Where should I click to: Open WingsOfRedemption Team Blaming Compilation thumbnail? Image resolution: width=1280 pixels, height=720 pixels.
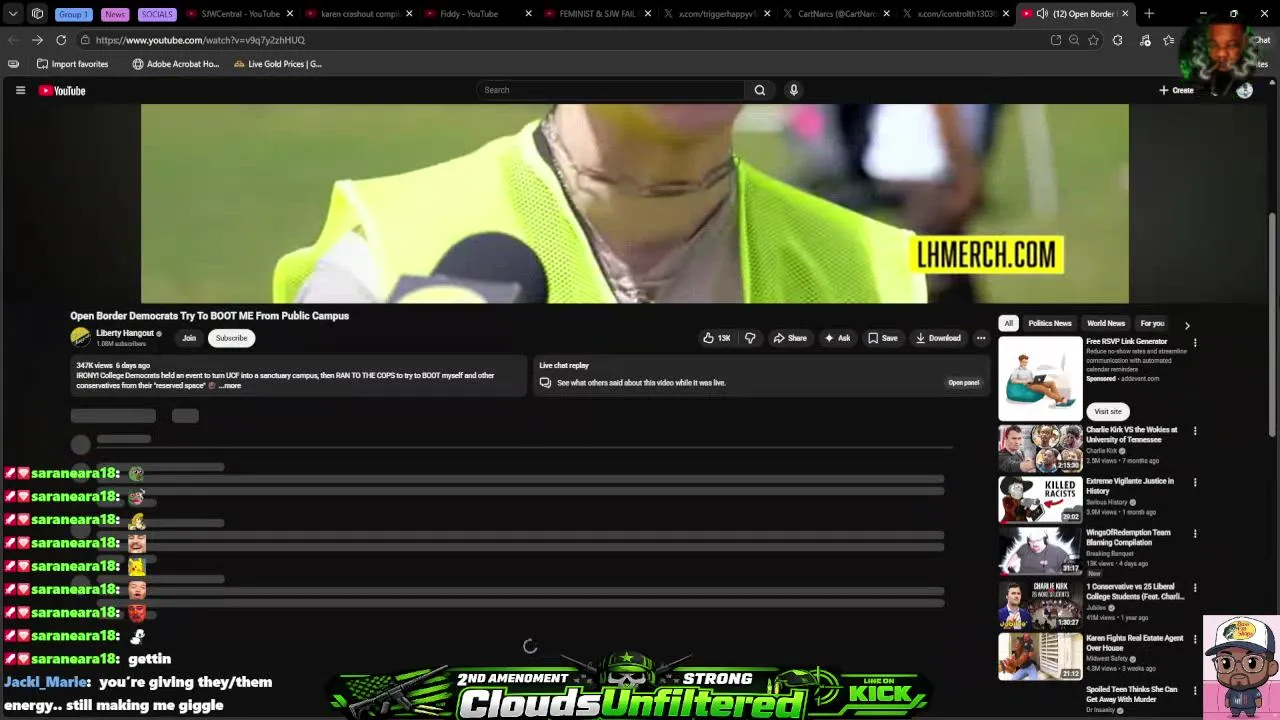pyautogui.click(x=1040, y=551)
